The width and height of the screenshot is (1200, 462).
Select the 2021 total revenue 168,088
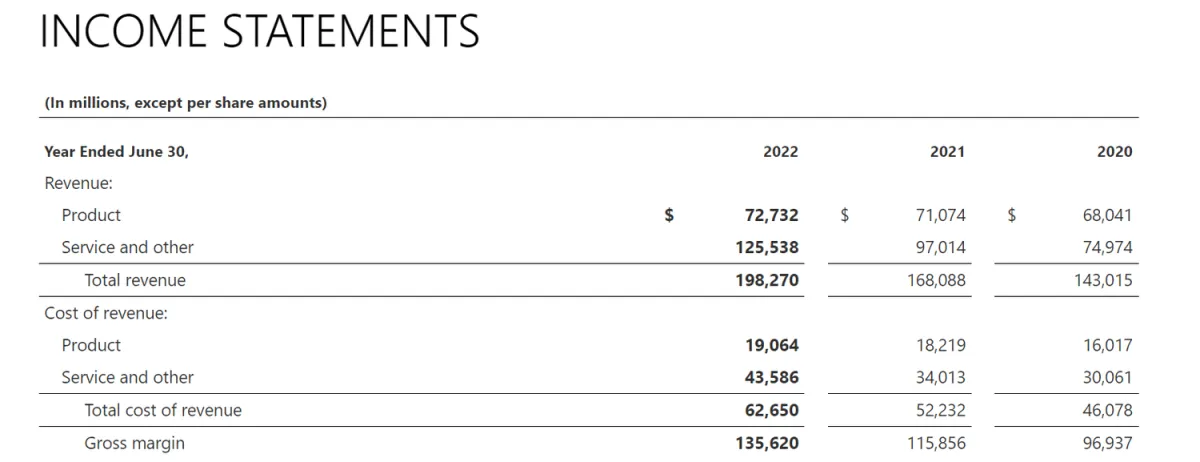pyautogui.click(x=936, y=280)
